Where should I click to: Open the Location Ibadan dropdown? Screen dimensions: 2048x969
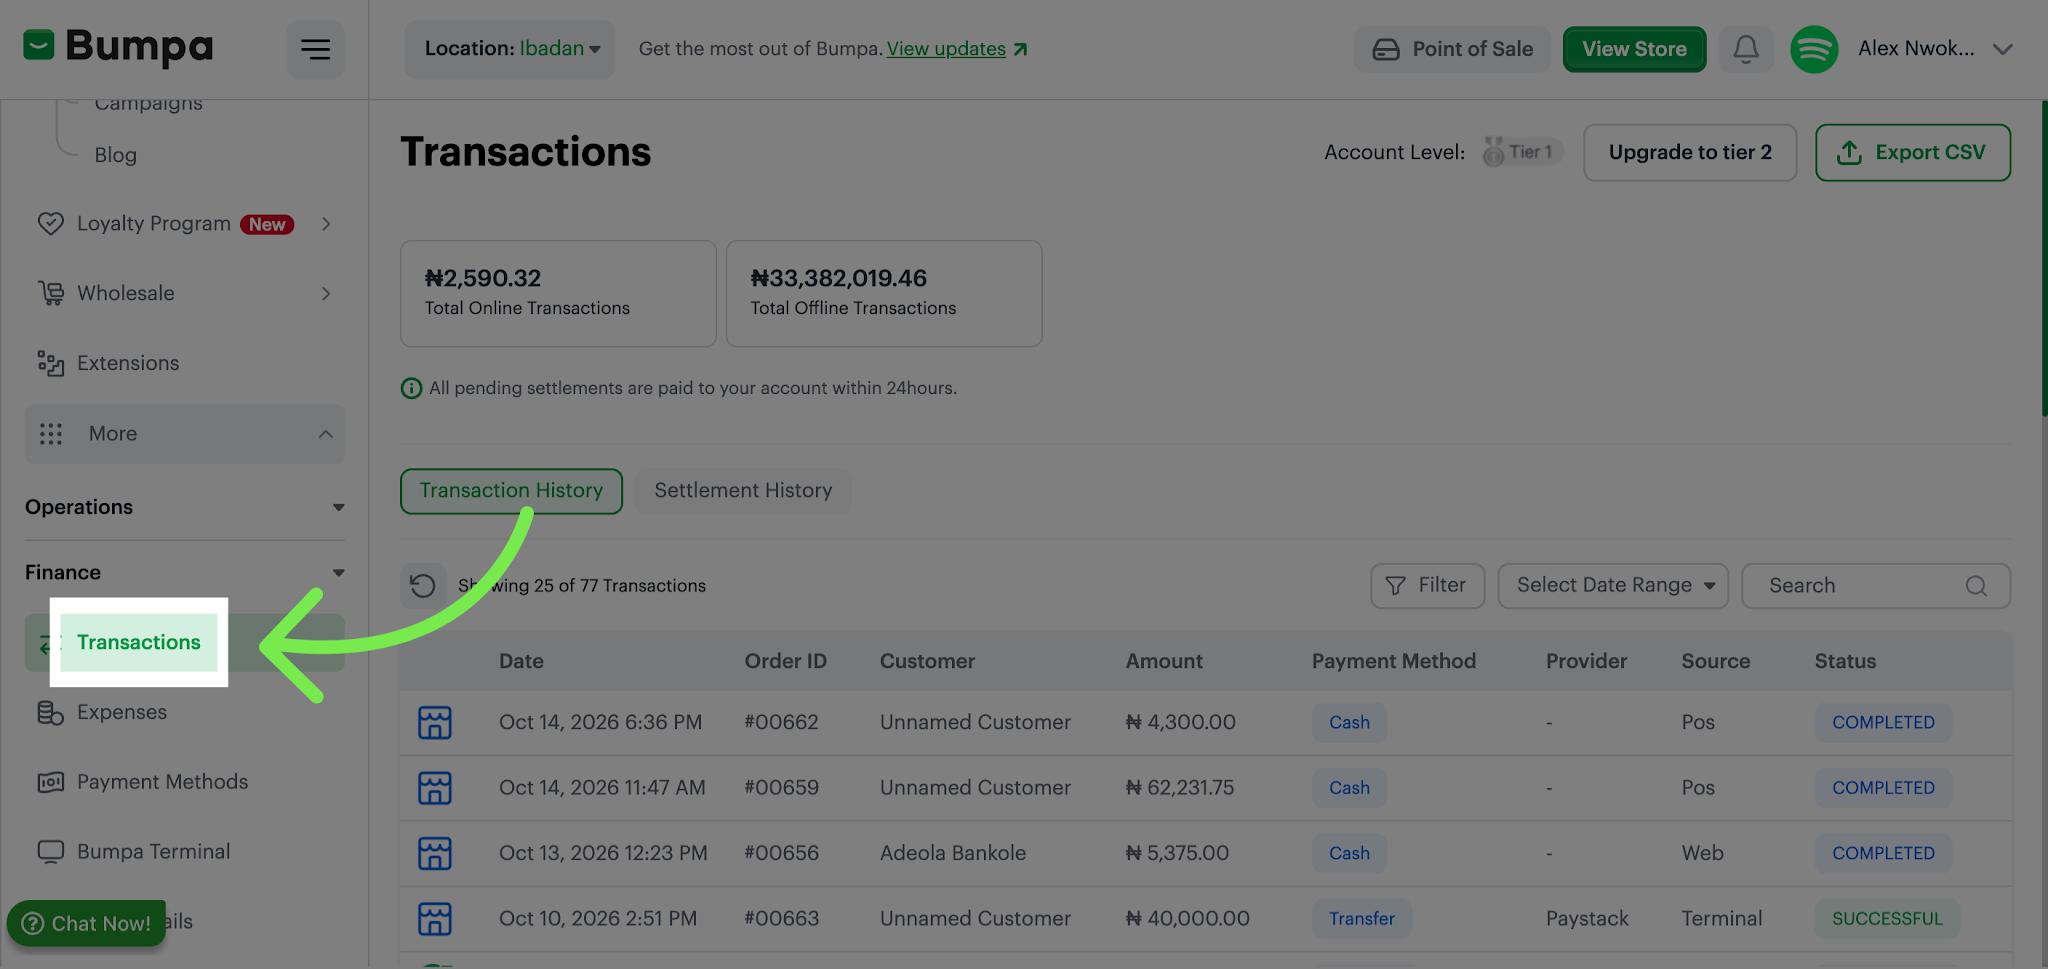(510, 49)
